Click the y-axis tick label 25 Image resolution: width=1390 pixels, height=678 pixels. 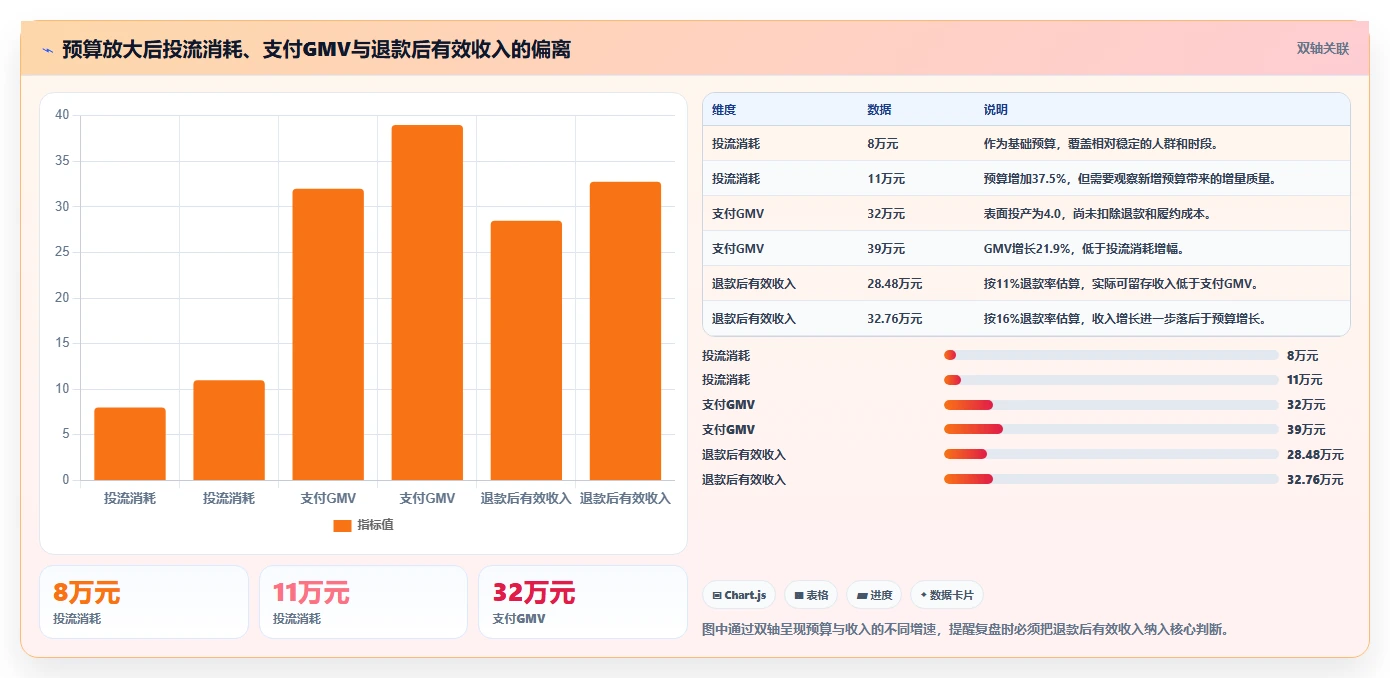coord(62,252)
